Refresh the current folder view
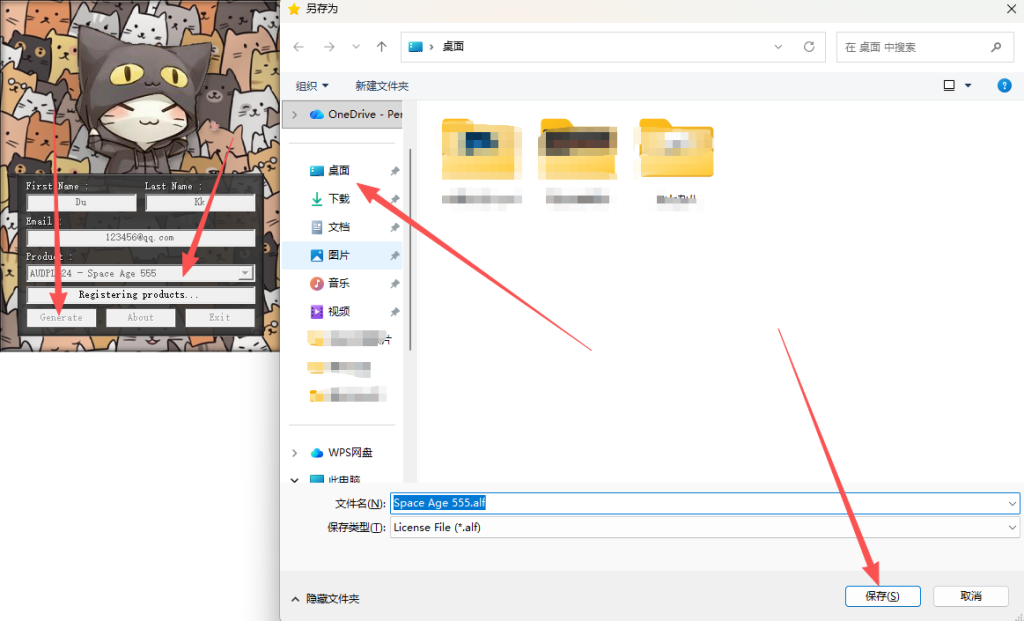This screenshot has height=621, width=1024. (809, 46)
